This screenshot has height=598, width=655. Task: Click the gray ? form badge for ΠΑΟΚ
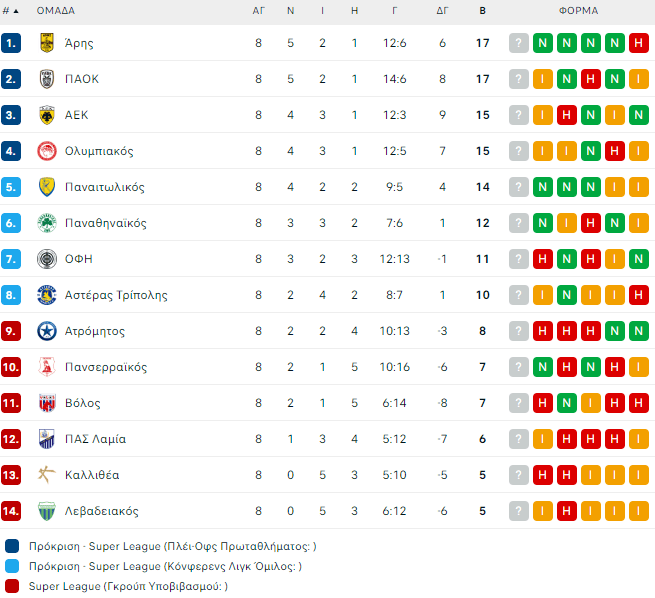click(518, 79)
